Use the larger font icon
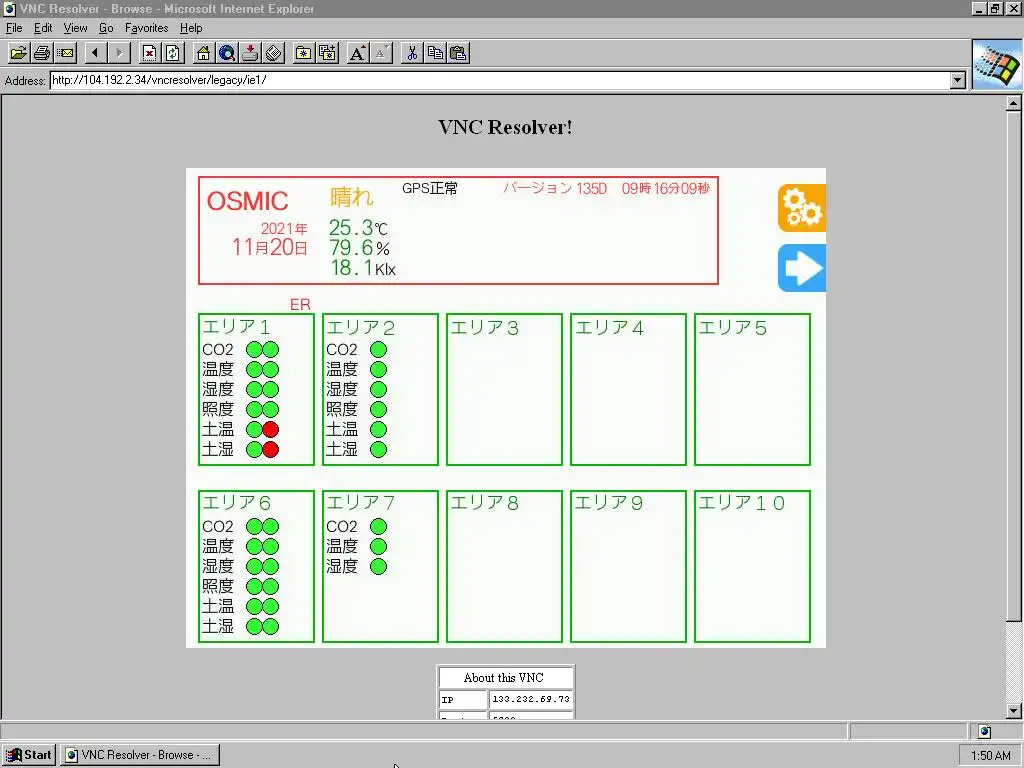Viewport: 1024px width, 768px height. [357, 53]
